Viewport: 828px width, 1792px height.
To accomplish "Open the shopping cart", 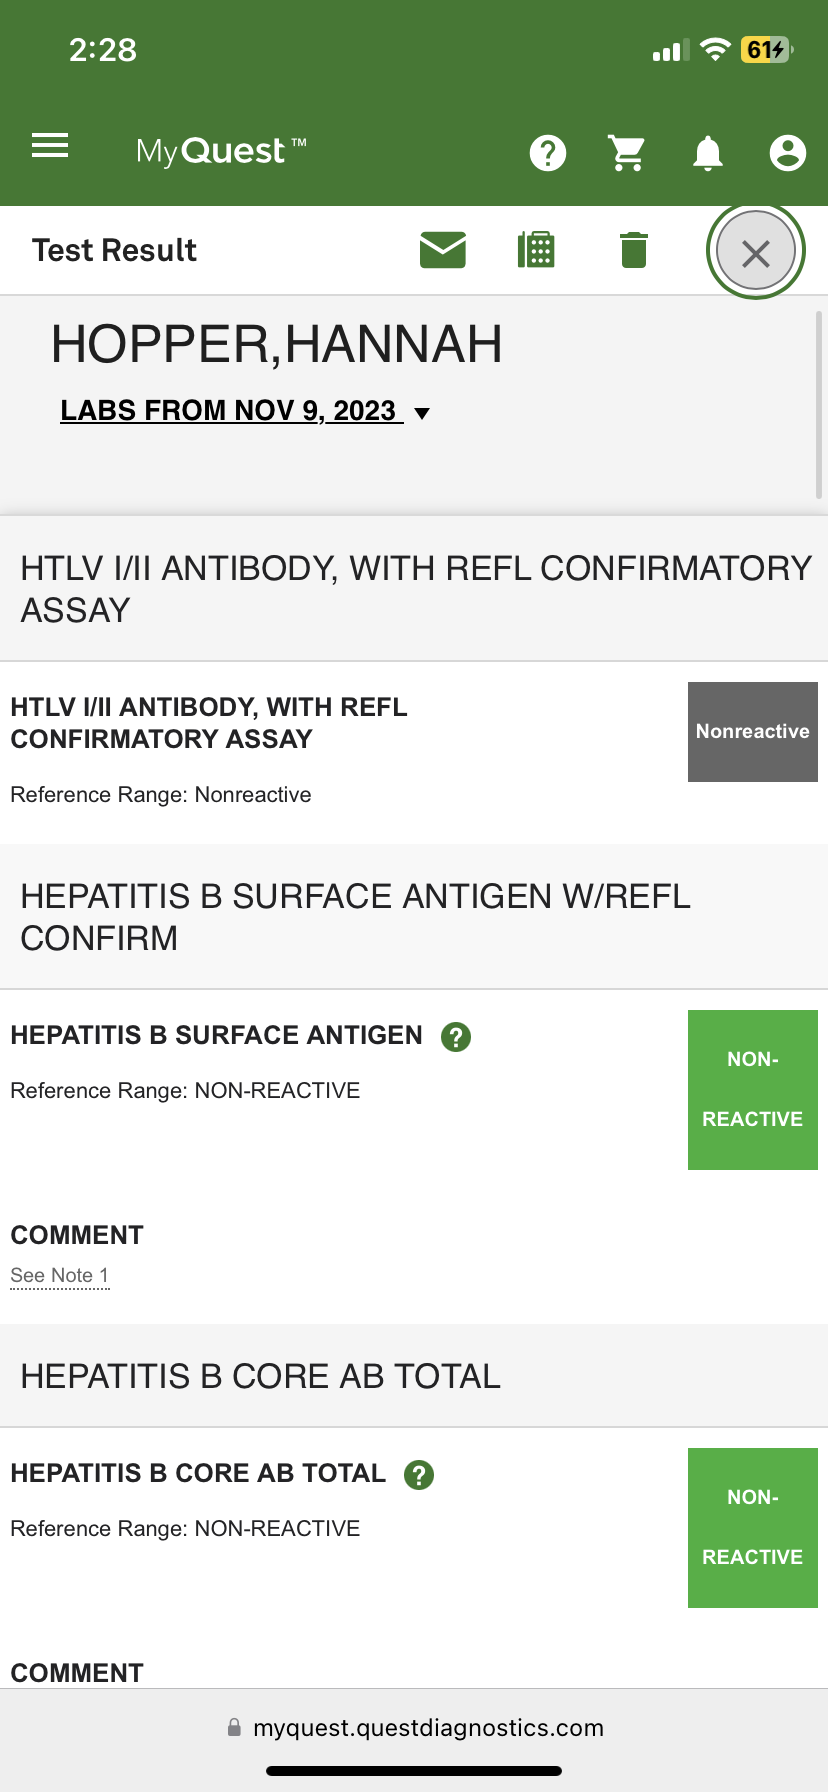I will click(627, 153).
